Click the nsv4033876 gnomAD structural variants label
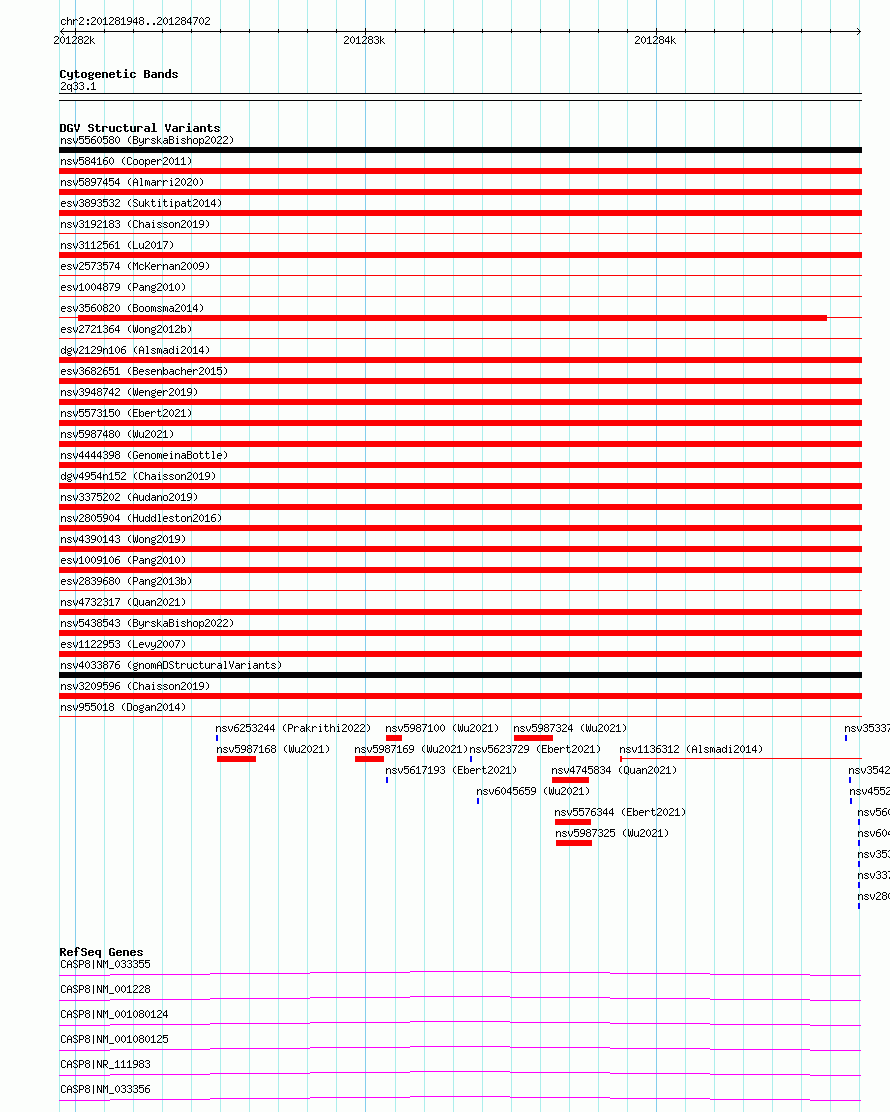The height and width of the screenshot is (1112, 890). (x=171, y=665)
